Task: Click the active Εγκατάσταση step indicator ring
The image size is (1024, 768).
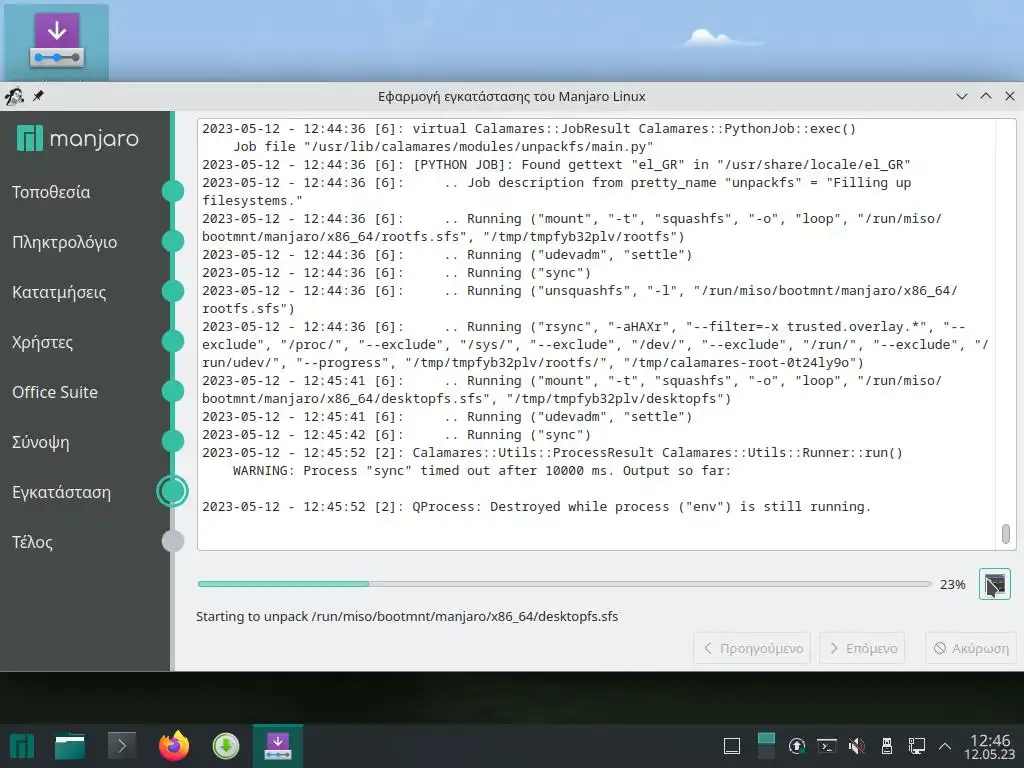Action: pyautogui.click(x=172, y=491)
